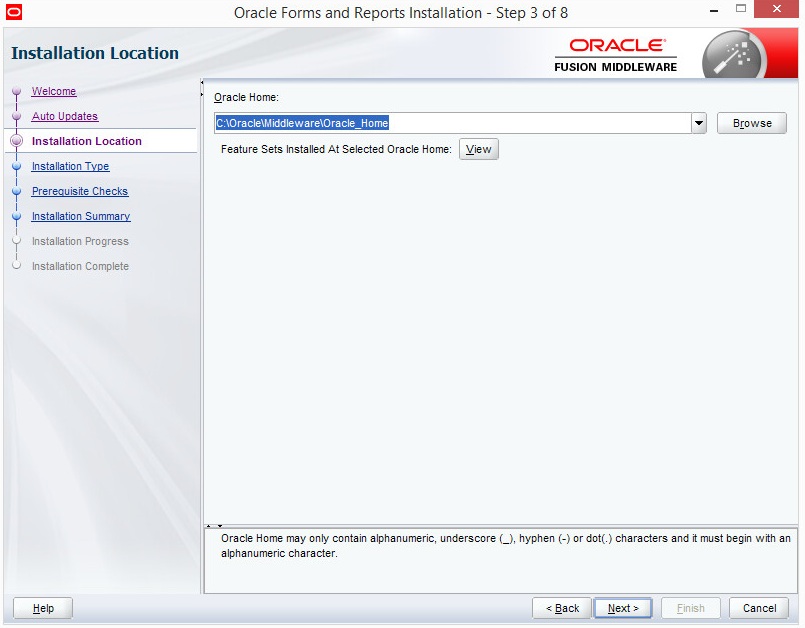Image resolution: width=805 pixels, height=628 pixels.
Task: Cancel the installation
Action: tap(759, 608)
